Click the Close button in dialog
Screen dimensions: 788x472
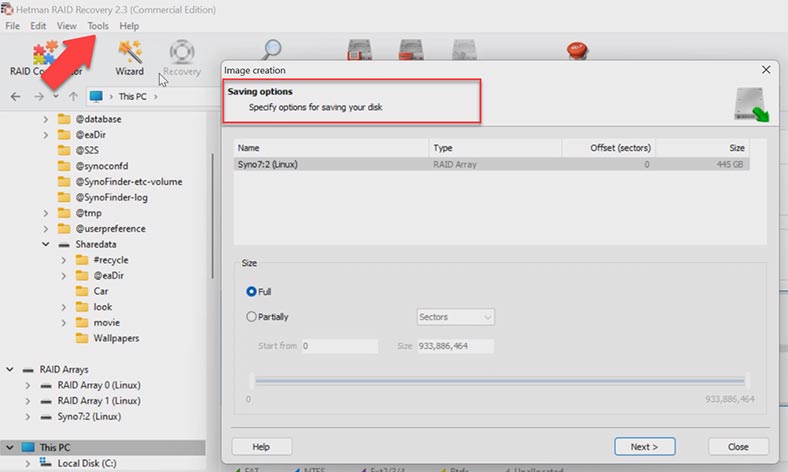click(x=738, y=446)
